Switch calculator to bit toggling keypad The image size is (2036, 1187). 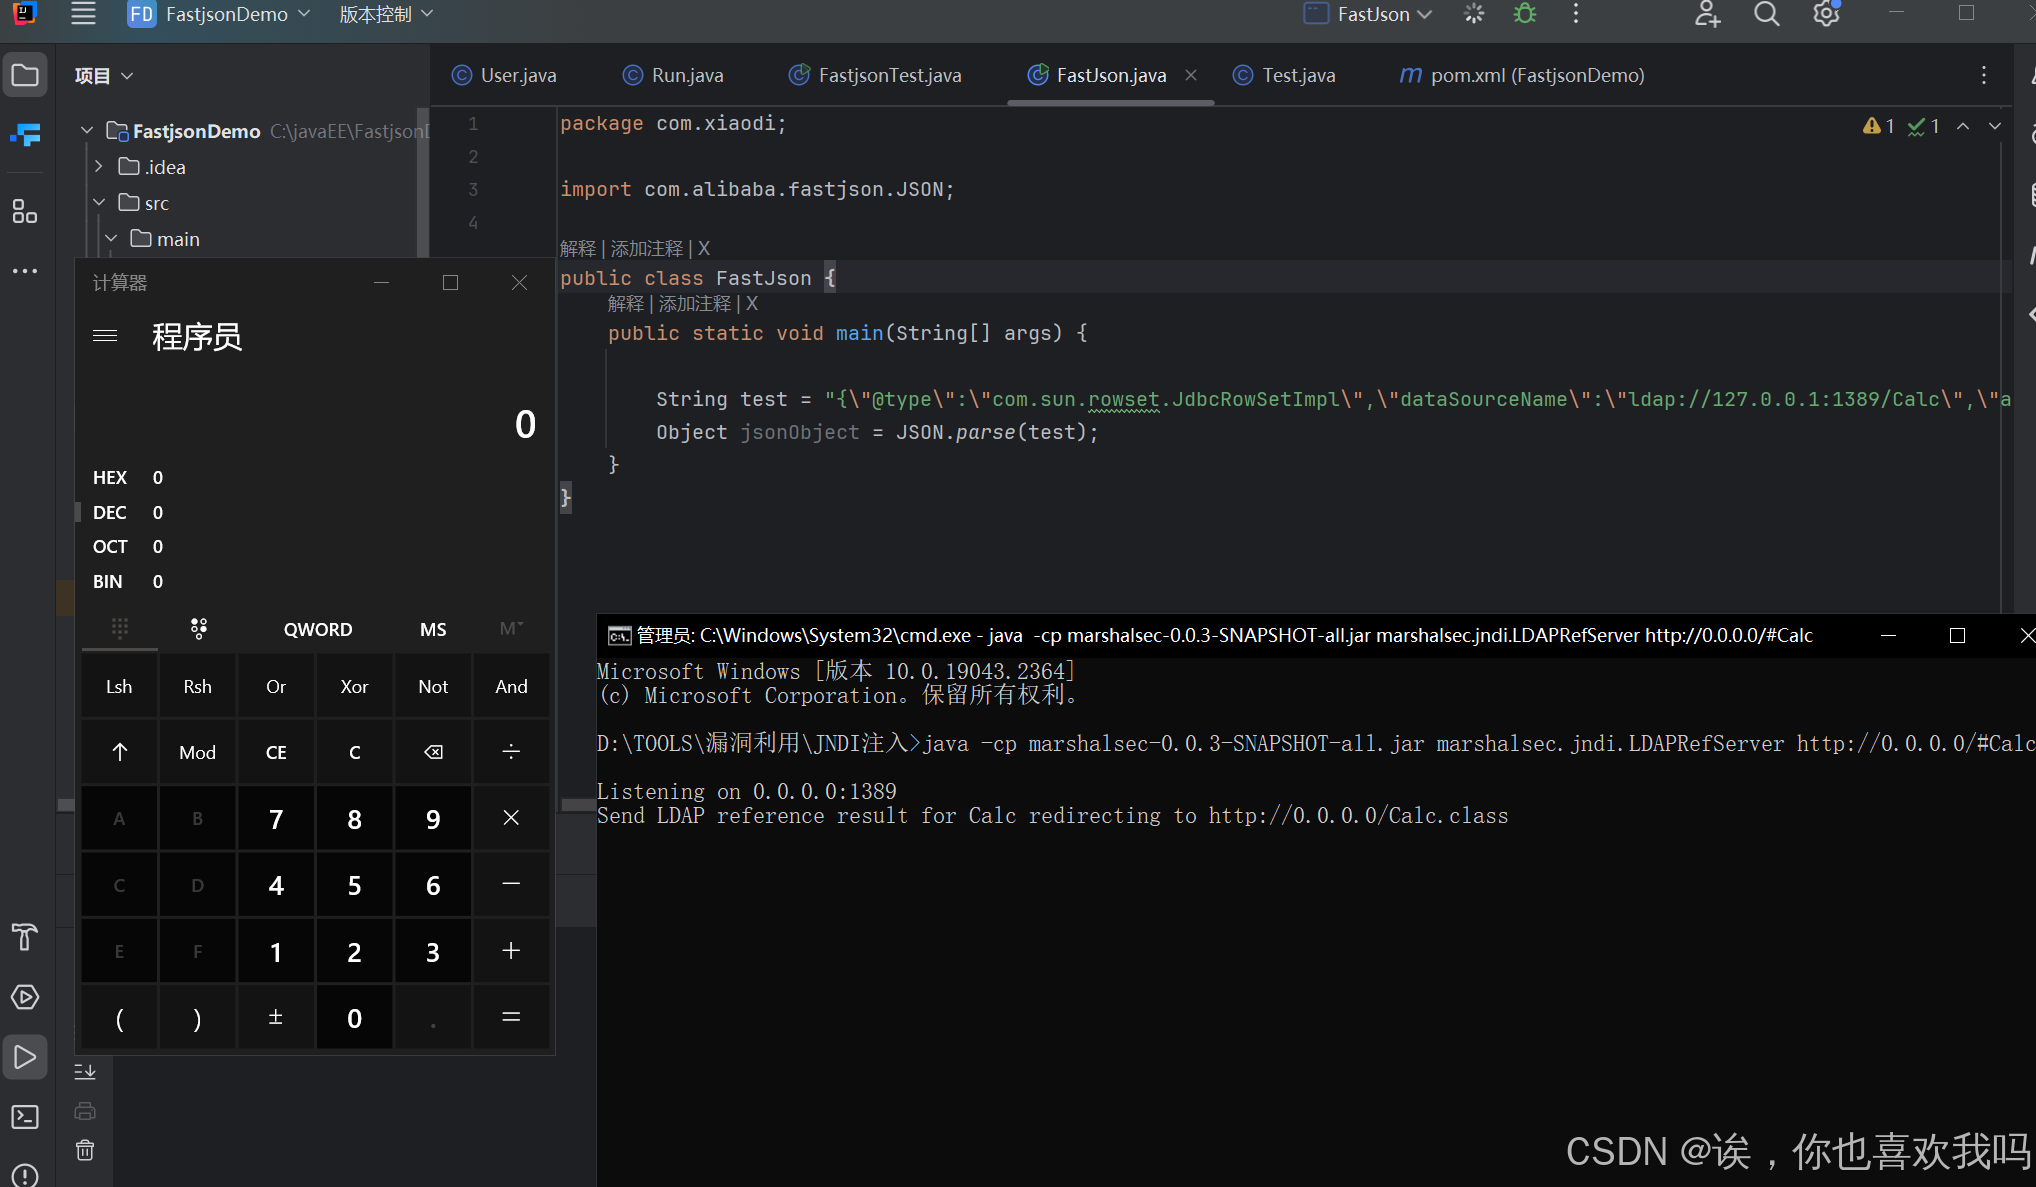(198, 629)
